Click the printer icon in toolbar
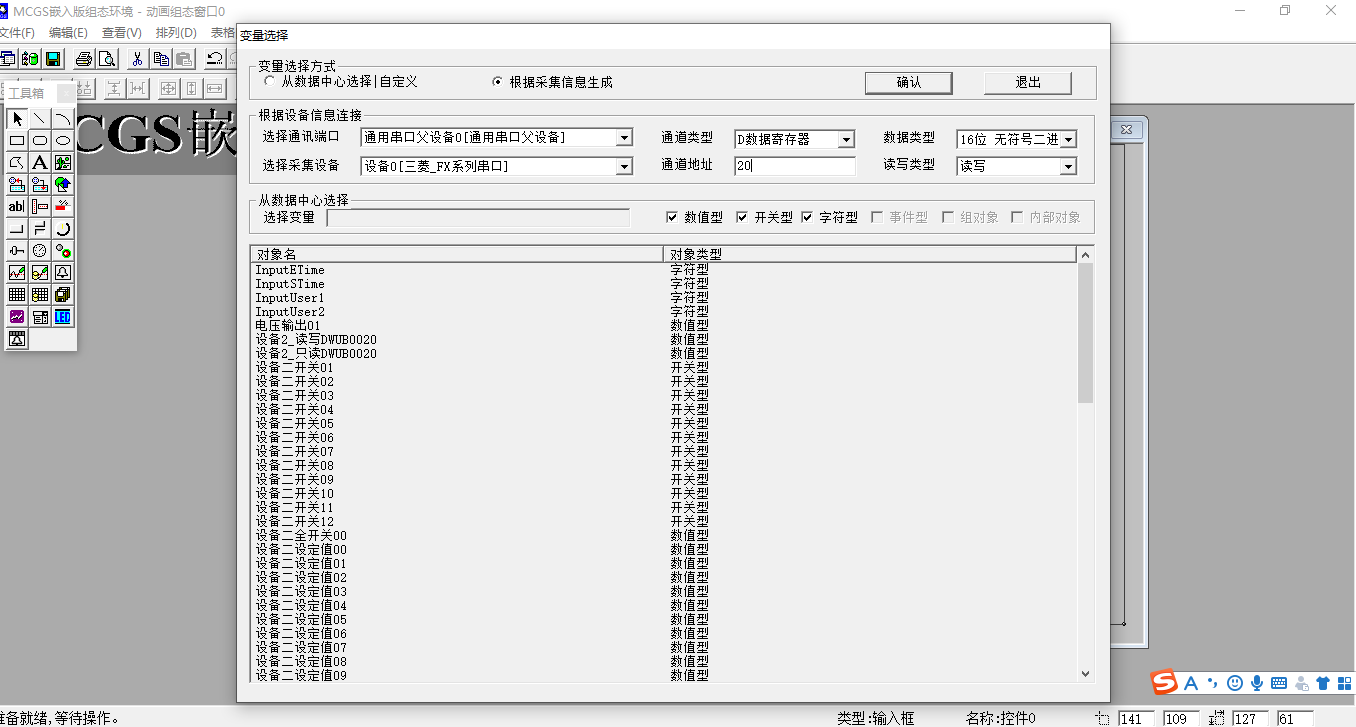The width and height of the screenshot is (1356, 727). point(84,59)
